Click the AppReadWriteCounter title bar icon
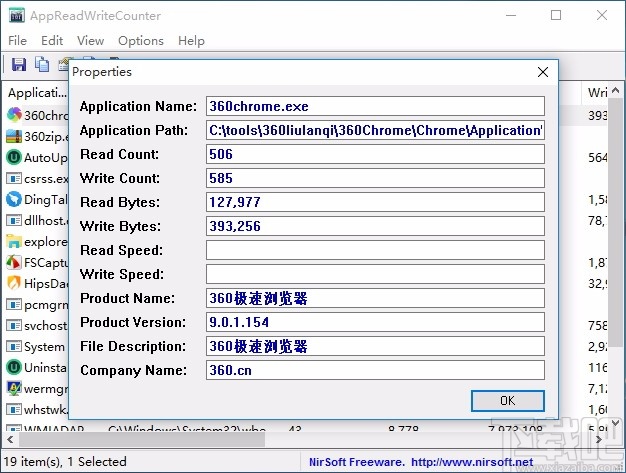The width and height of the screenshot is (626, 473). click(x=17, y=16)
